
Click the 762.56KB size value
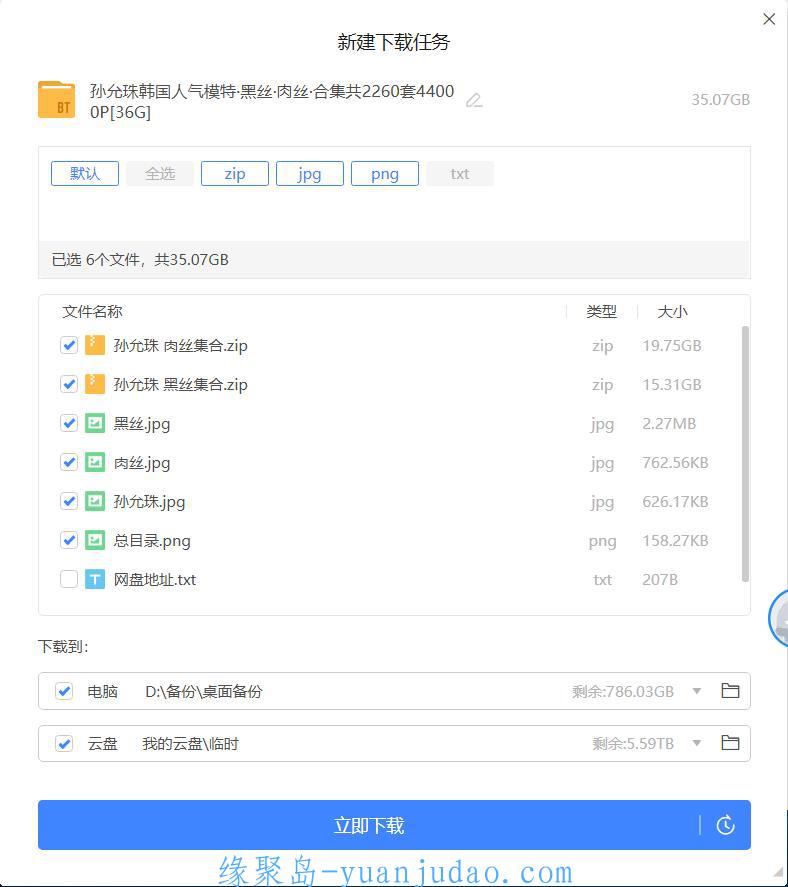click(x=675, y=463)
